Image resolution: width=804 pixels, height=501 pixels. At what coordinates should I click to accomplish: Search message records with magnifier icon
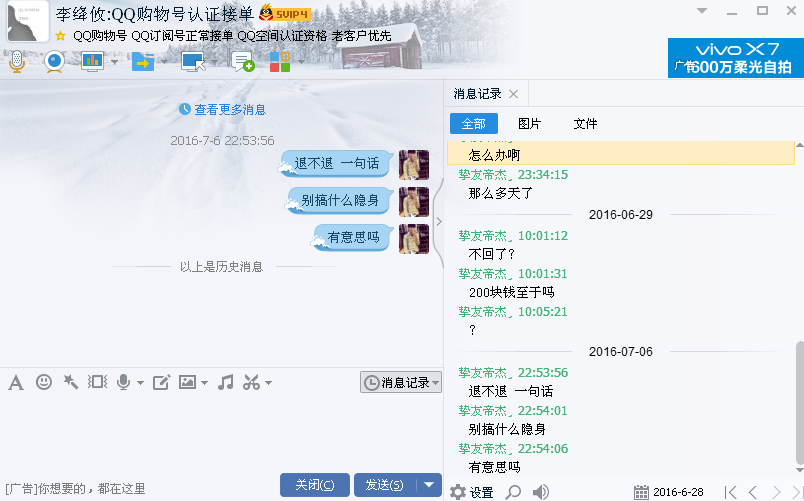tap(513, 492)
